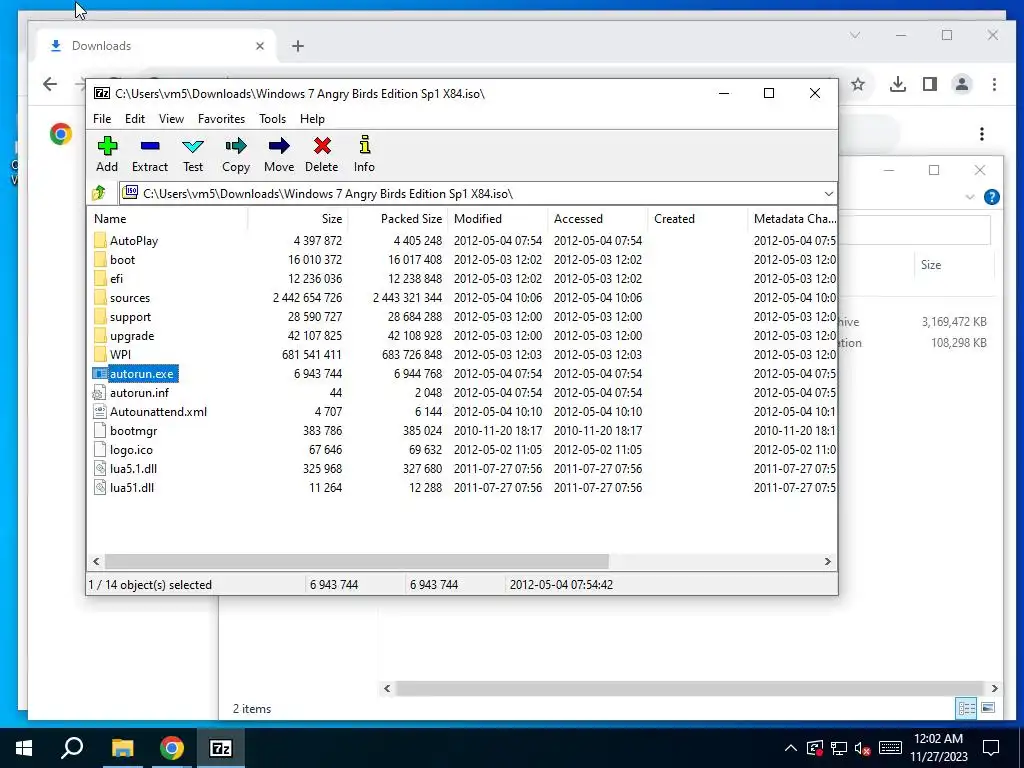Select the support folder
The width and height of the screenshot is (1024, 768).
(x=130, y=317)
